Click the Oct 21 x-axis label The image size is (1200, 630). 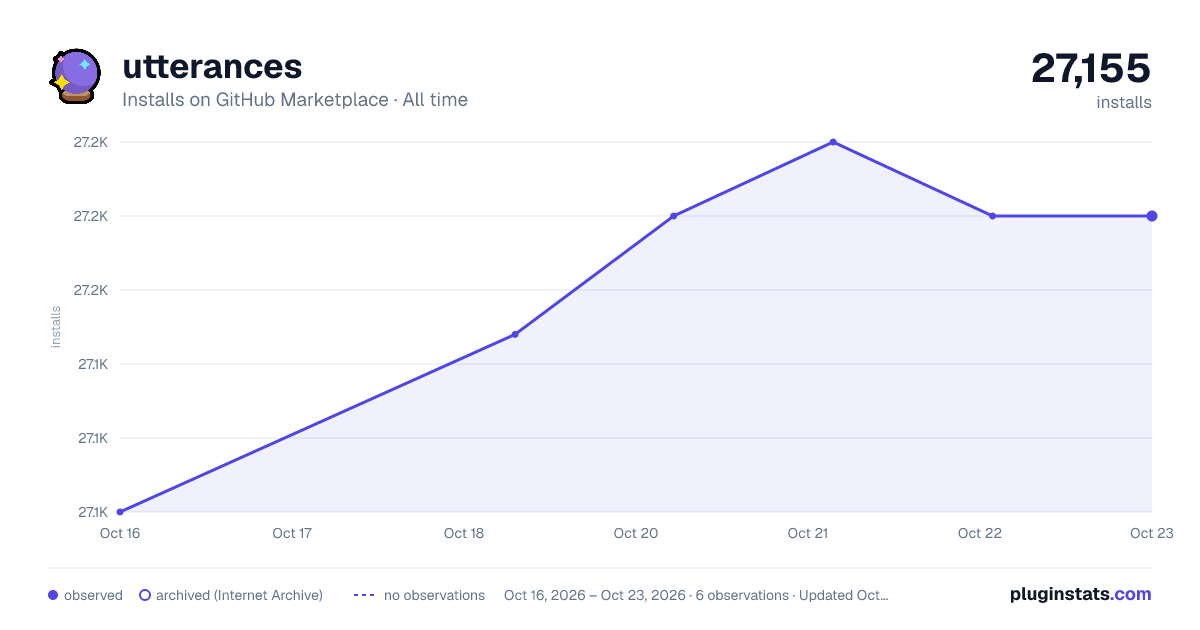click(x=808, y=533)
